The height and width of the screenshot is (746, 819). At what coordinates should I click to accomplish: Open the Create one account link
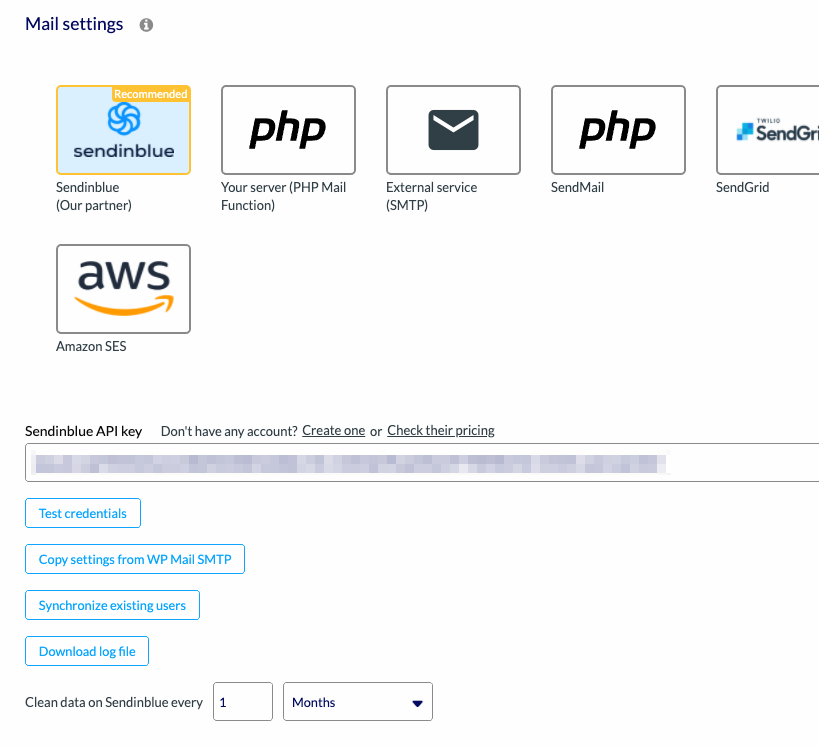click(334, 430)
